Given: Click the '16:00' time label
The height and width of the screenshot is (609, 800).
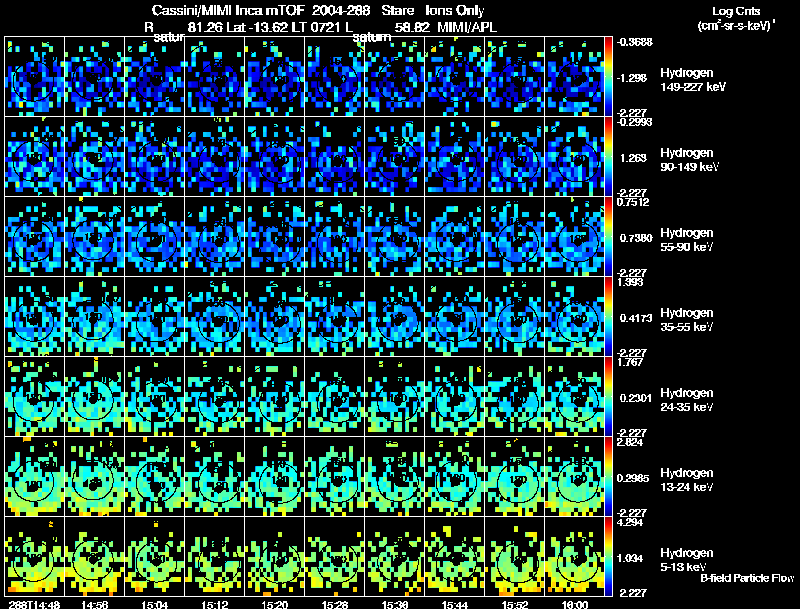Looking at the screenshot, I should (x=575, y=605).
